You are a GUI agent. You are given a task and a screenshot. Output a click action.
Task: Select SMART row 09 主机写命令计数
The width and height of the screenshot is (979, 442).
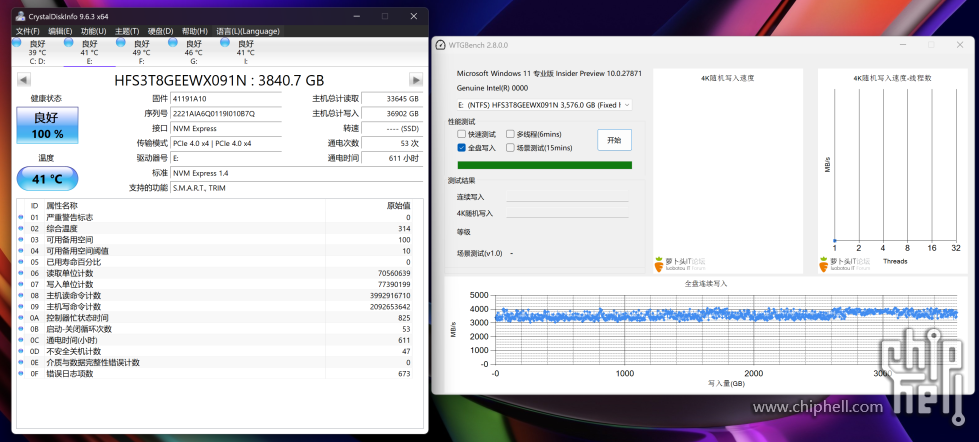(x=215, y=307)
